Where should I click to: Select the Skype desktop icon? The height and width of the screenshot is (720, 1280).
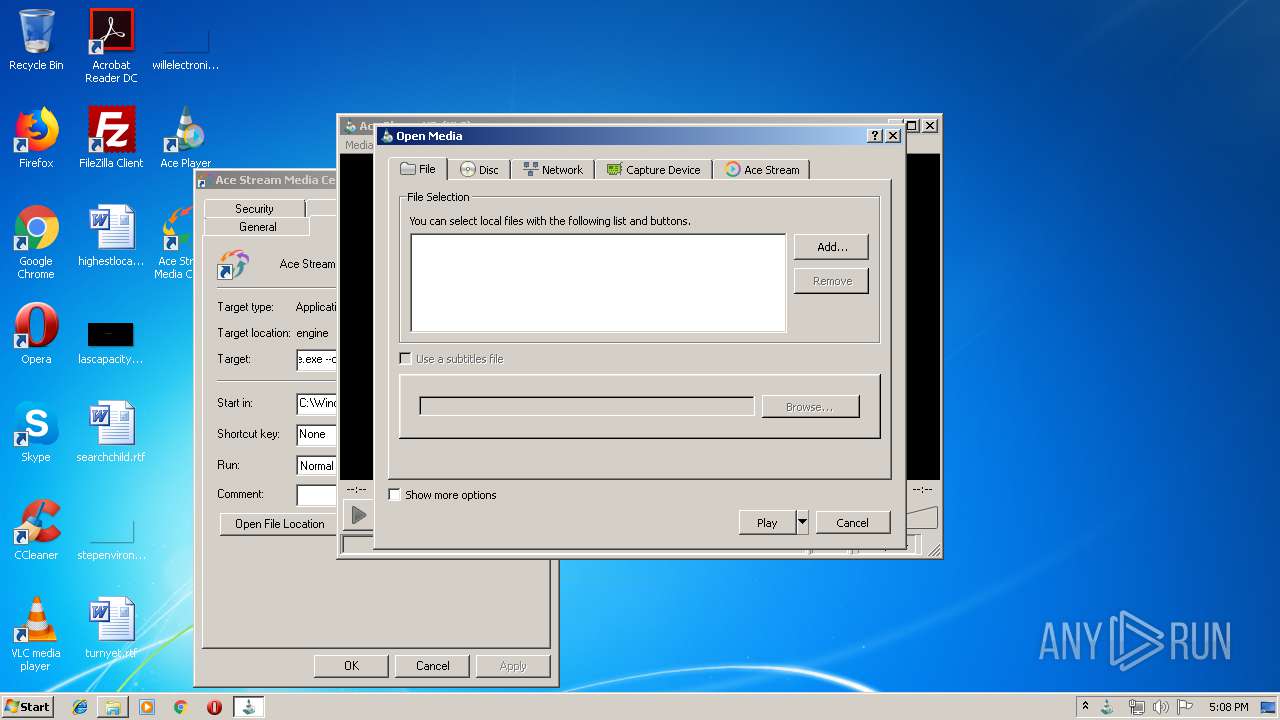coord(36,432)
